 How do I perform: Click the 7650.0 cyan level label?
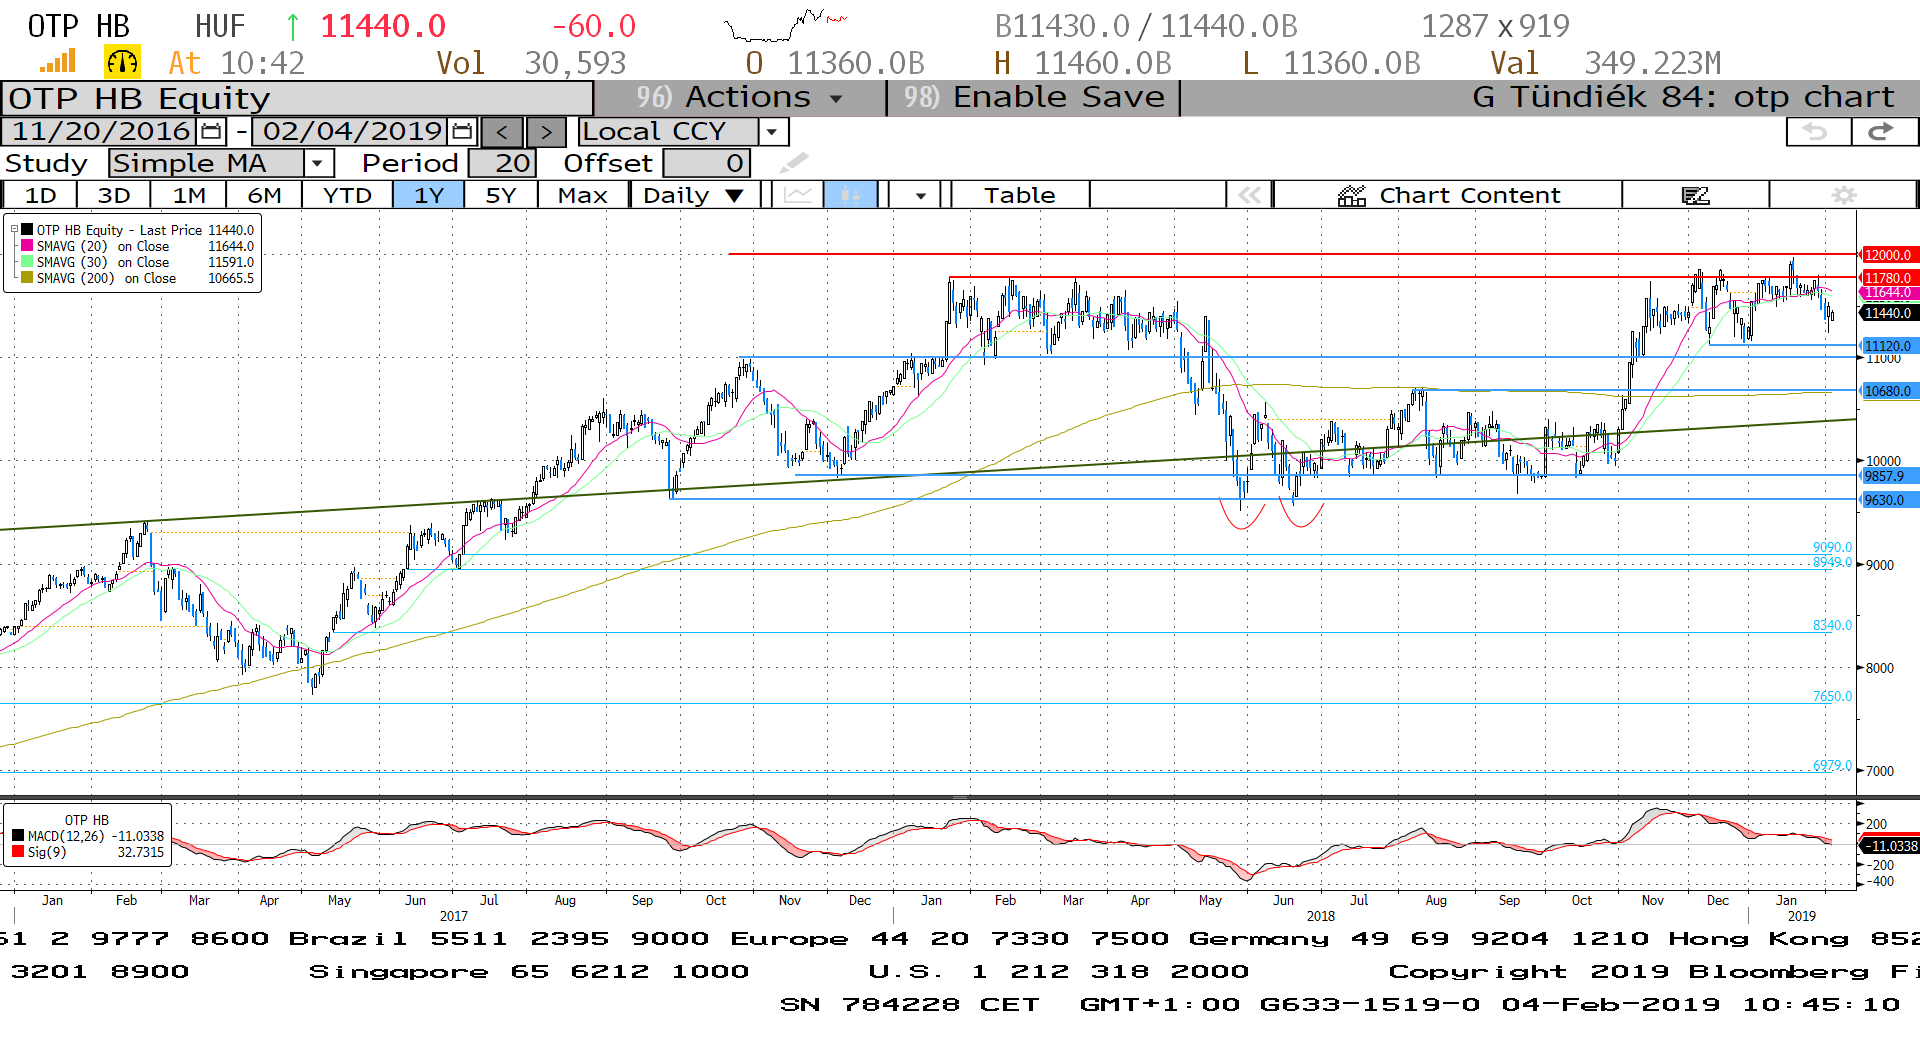(x=1832, y=696)
